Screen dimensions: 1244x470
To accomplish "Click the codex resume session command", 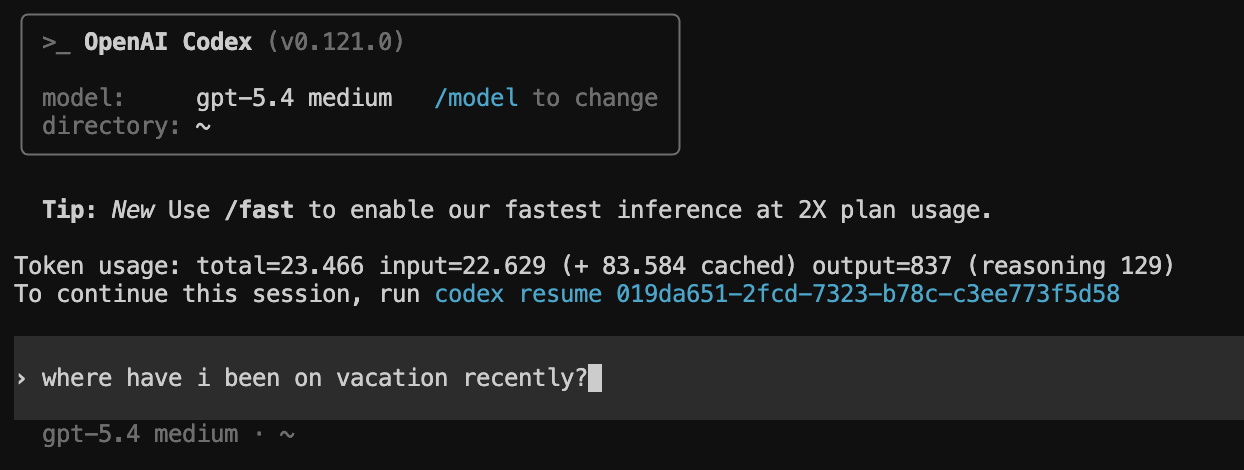I will pyautogui.click(x=777, y=294).
